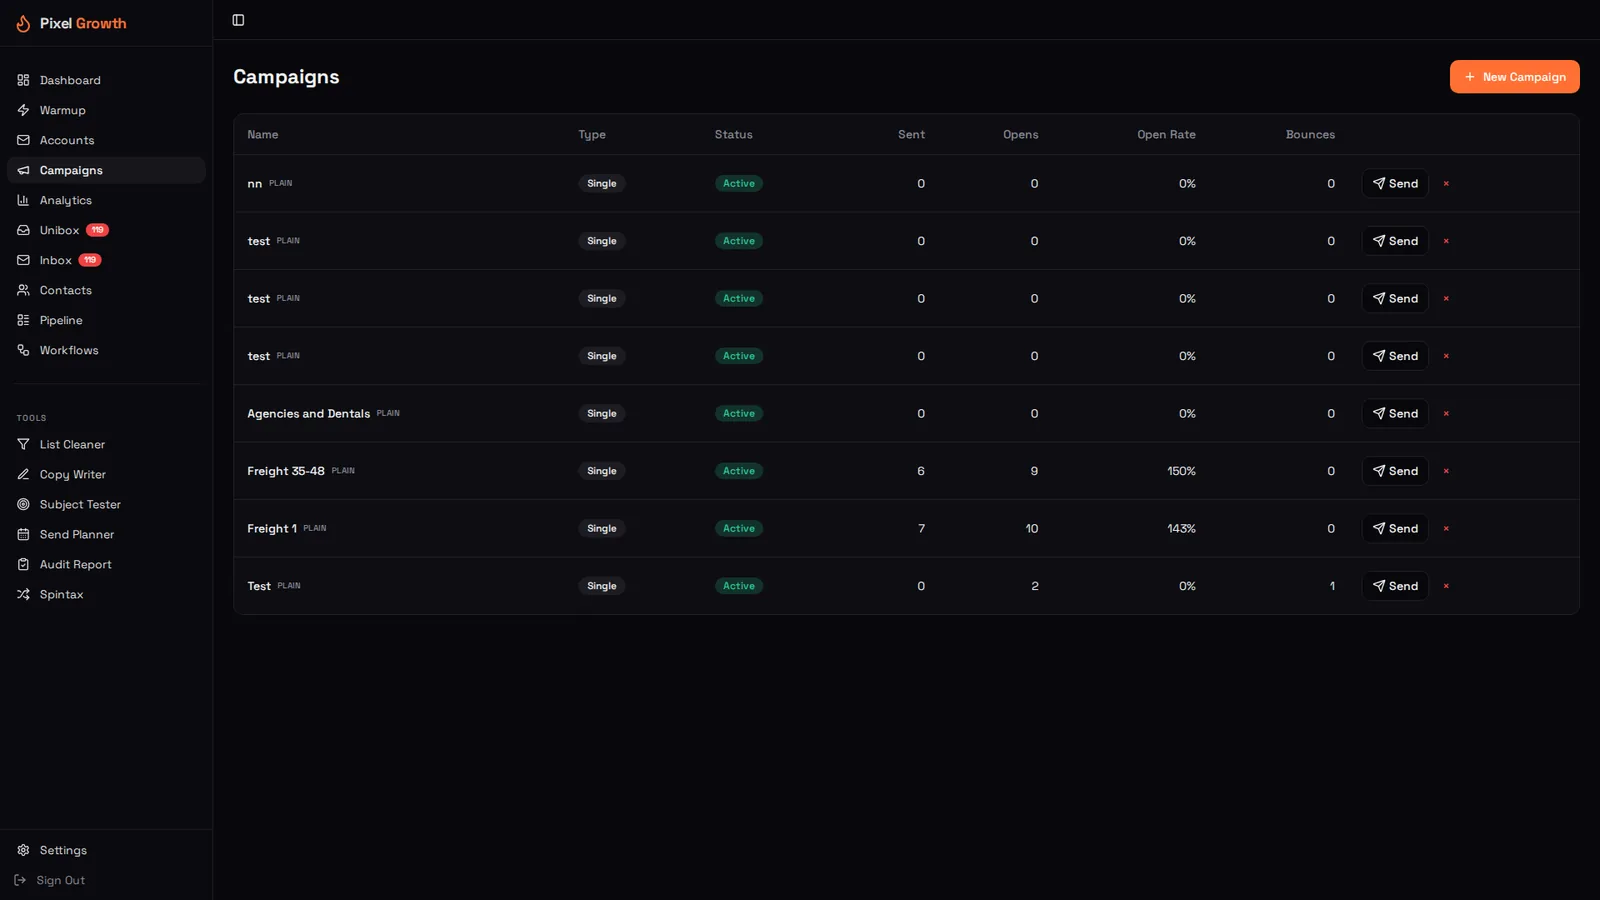
Task: Click the Workflows icon
Action: (23, 350)
